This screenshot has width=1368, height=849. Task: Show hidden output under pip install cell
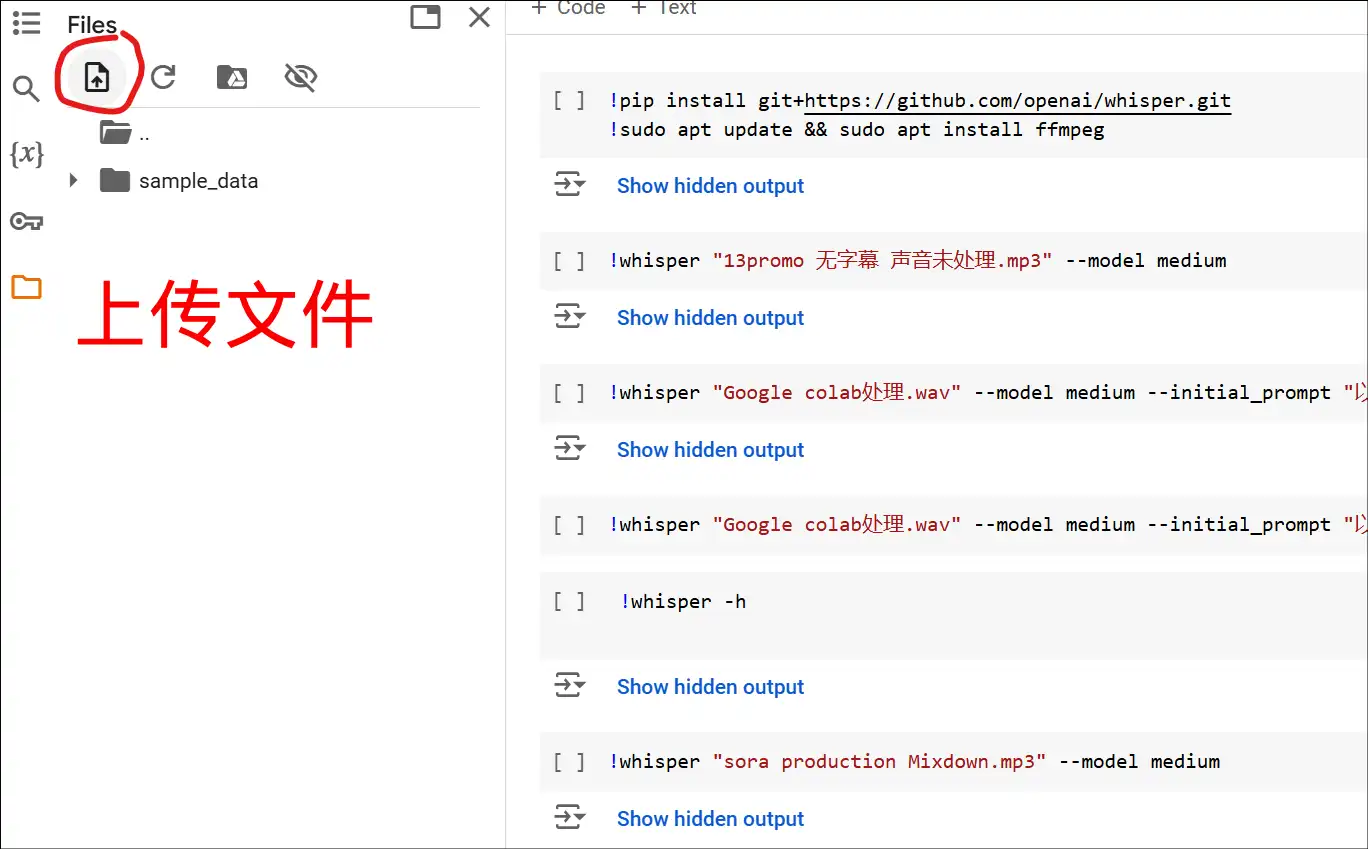point(710,186)
